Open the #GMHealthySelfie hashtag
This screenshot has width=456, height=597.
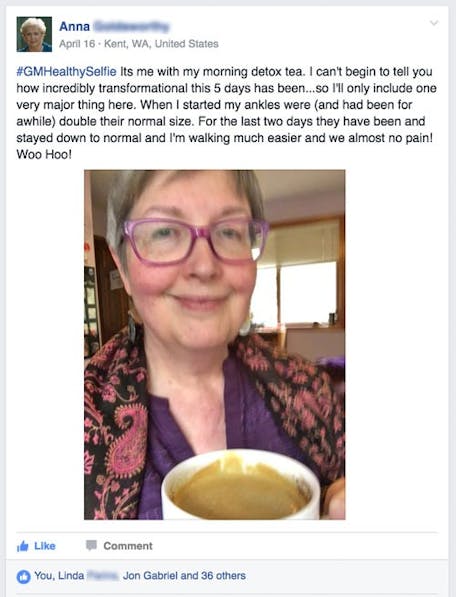[x=66, y=72]
